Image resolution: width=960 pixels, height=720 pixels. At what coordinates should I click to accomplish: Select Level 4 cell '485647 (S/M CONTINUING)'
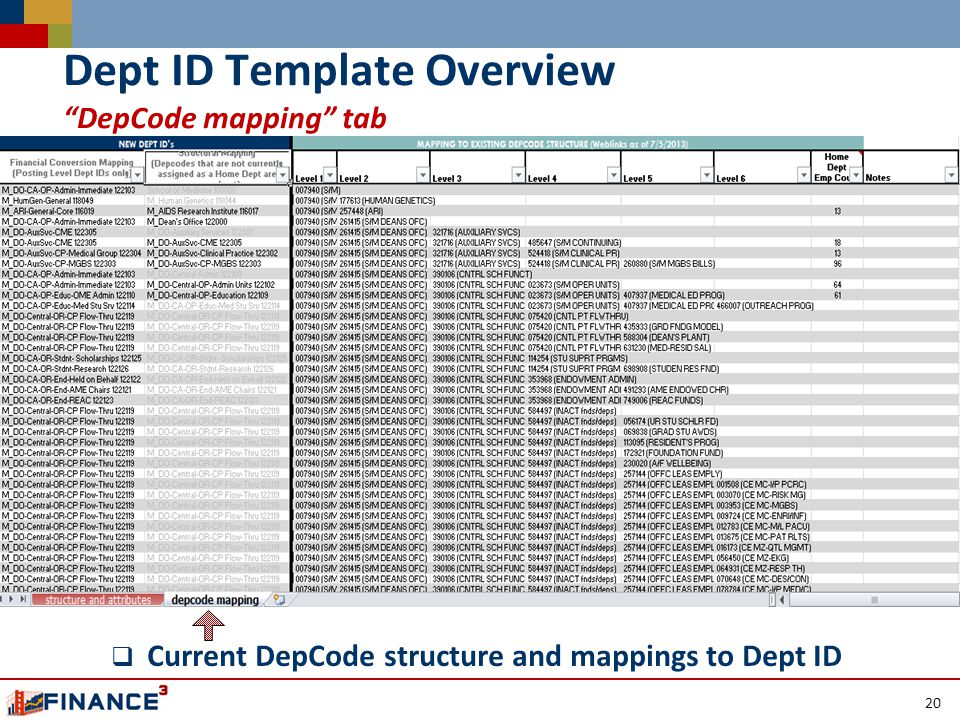(x=574, y=242)
